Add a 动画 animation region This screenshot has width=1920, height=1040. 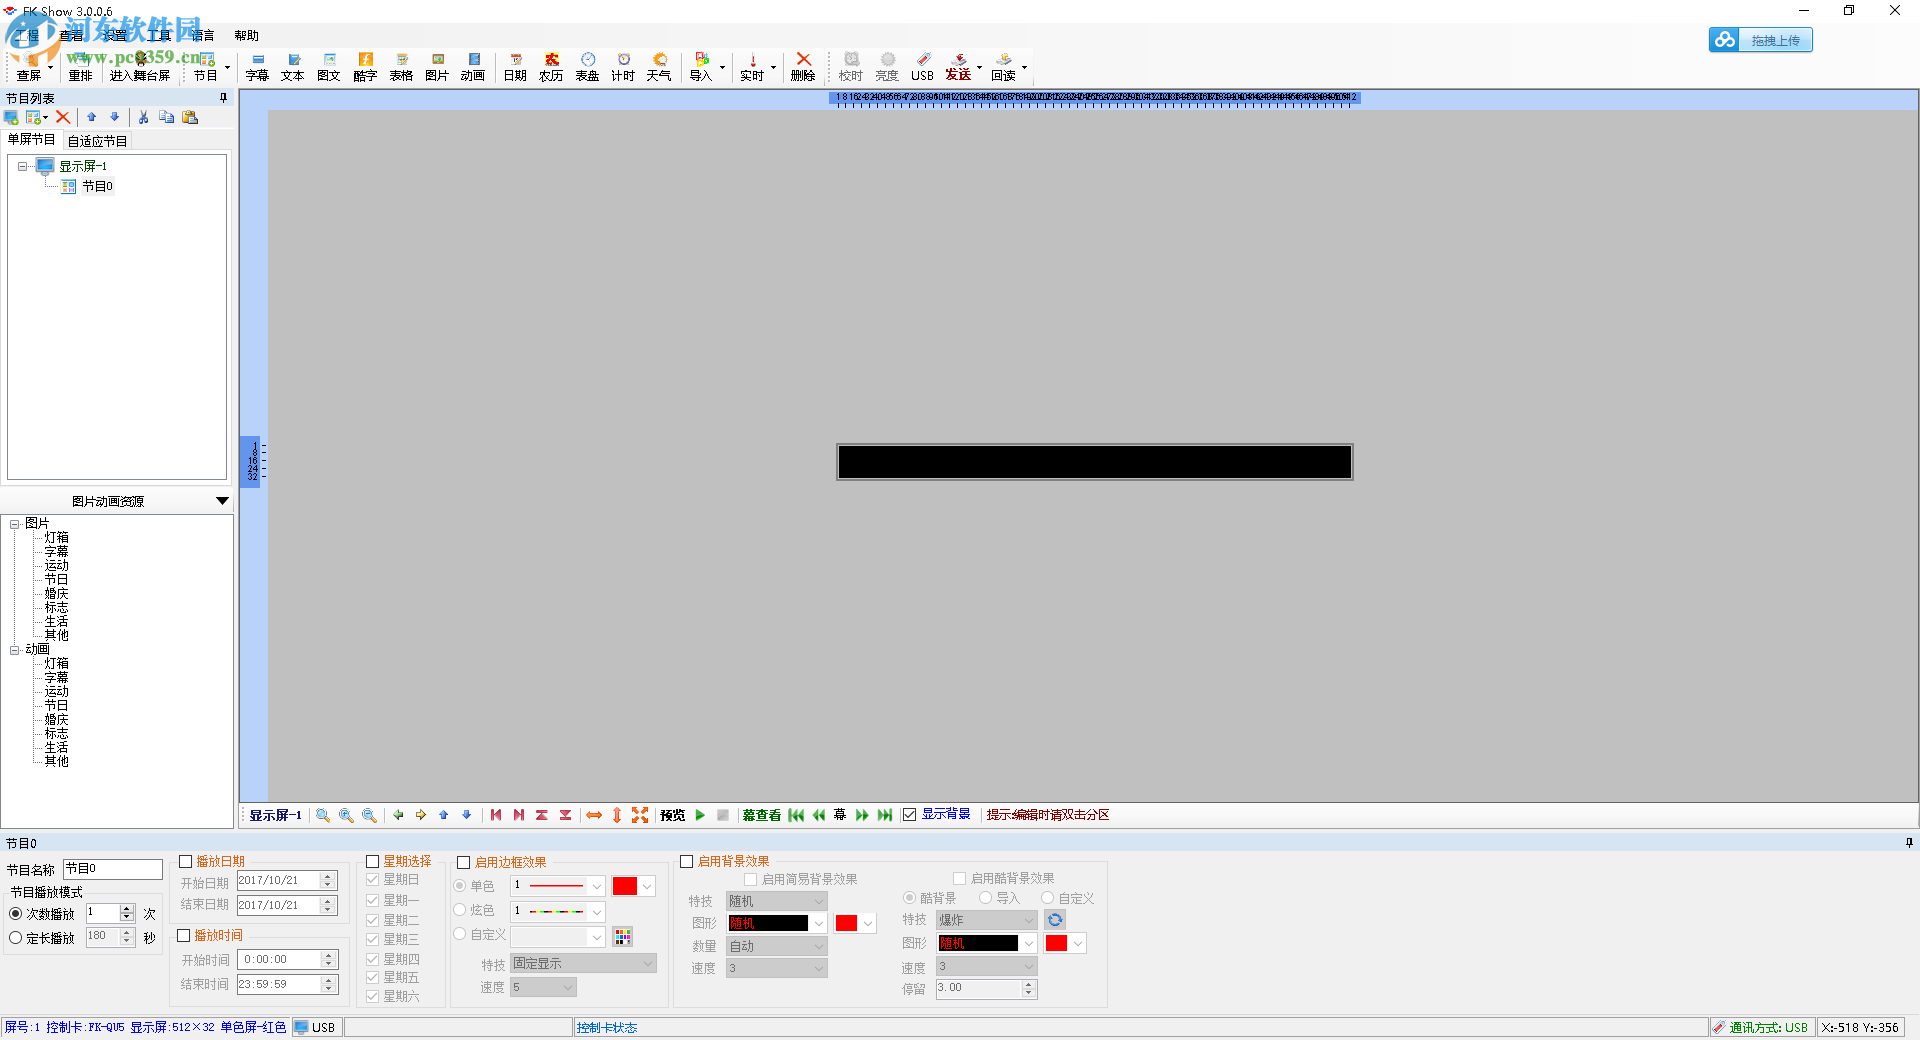pos(473,67)
